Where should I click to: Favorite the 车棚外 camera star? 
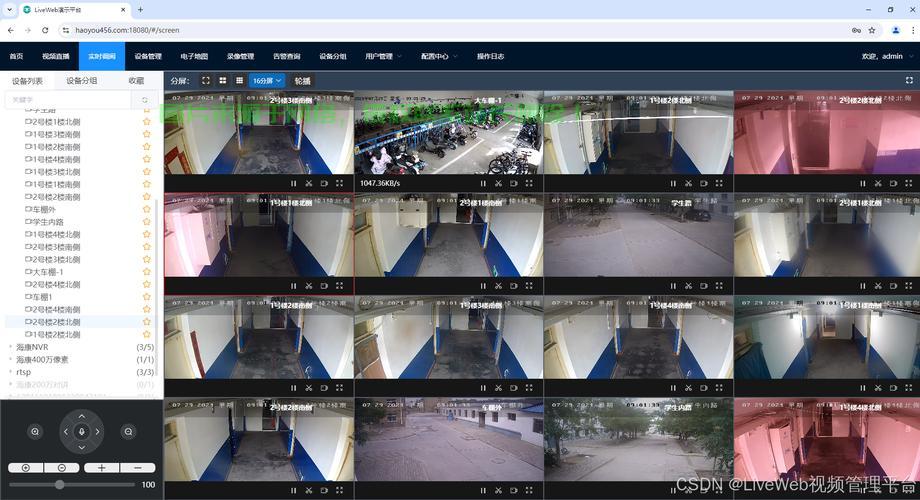(x=147, y=209)
